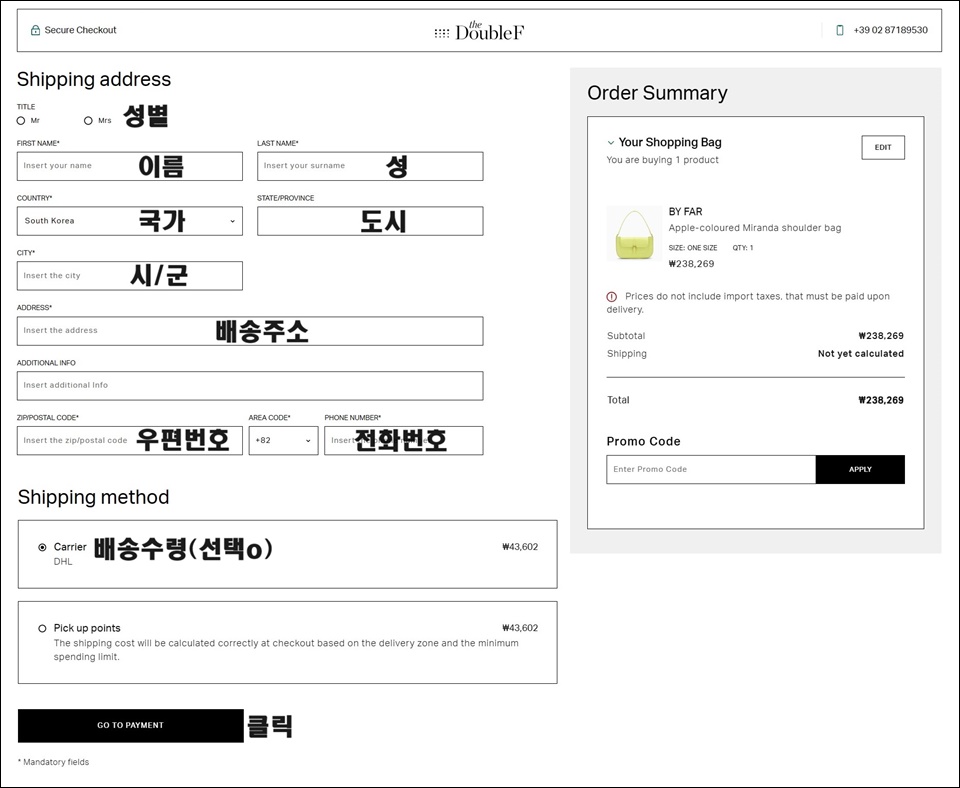
Task: Open the Country dropdown showing South Korea
Action: click(x=130, y=221)
